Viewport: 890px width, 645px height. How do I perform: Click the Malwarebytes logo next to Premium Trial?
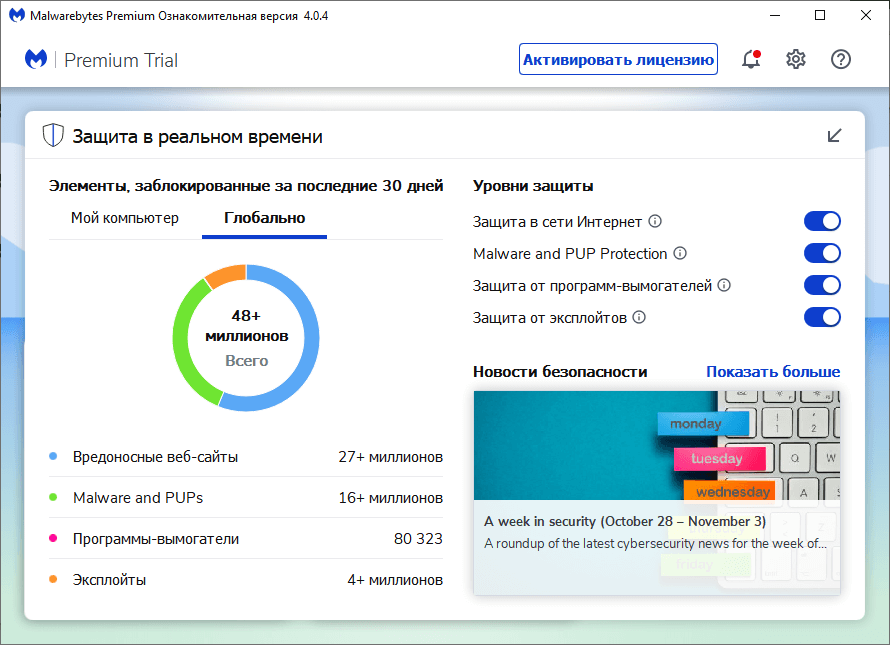36,59
